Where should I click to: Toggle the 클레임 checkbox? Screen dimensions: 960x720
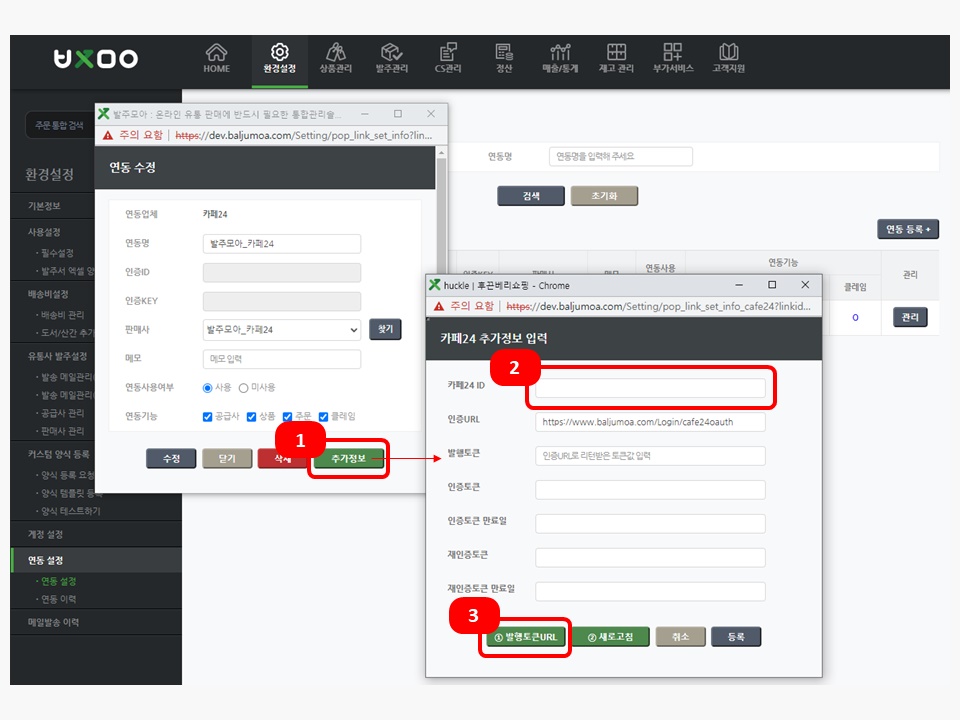[323, 417]
